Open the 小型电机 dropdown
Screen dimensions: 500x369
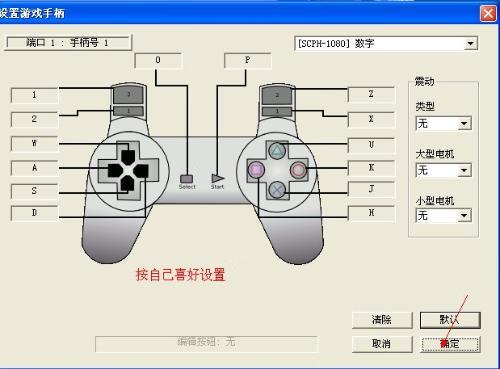tap(443, 215)
